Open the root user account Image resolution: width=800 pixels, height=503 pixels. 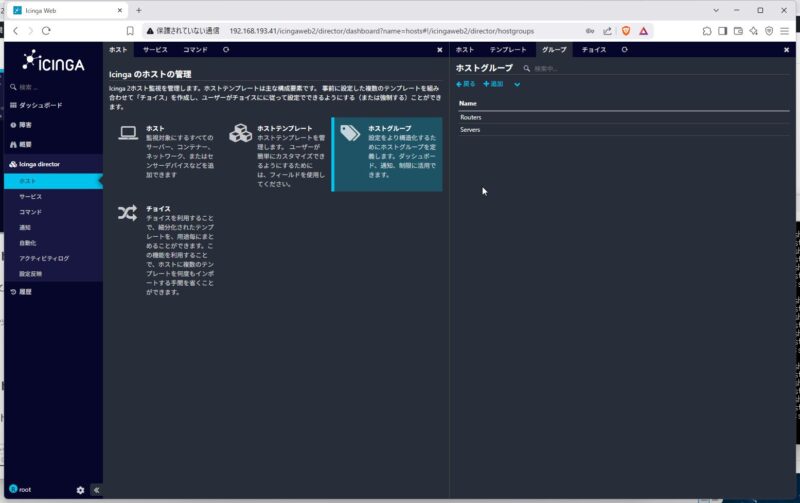[x=20, y=489]
